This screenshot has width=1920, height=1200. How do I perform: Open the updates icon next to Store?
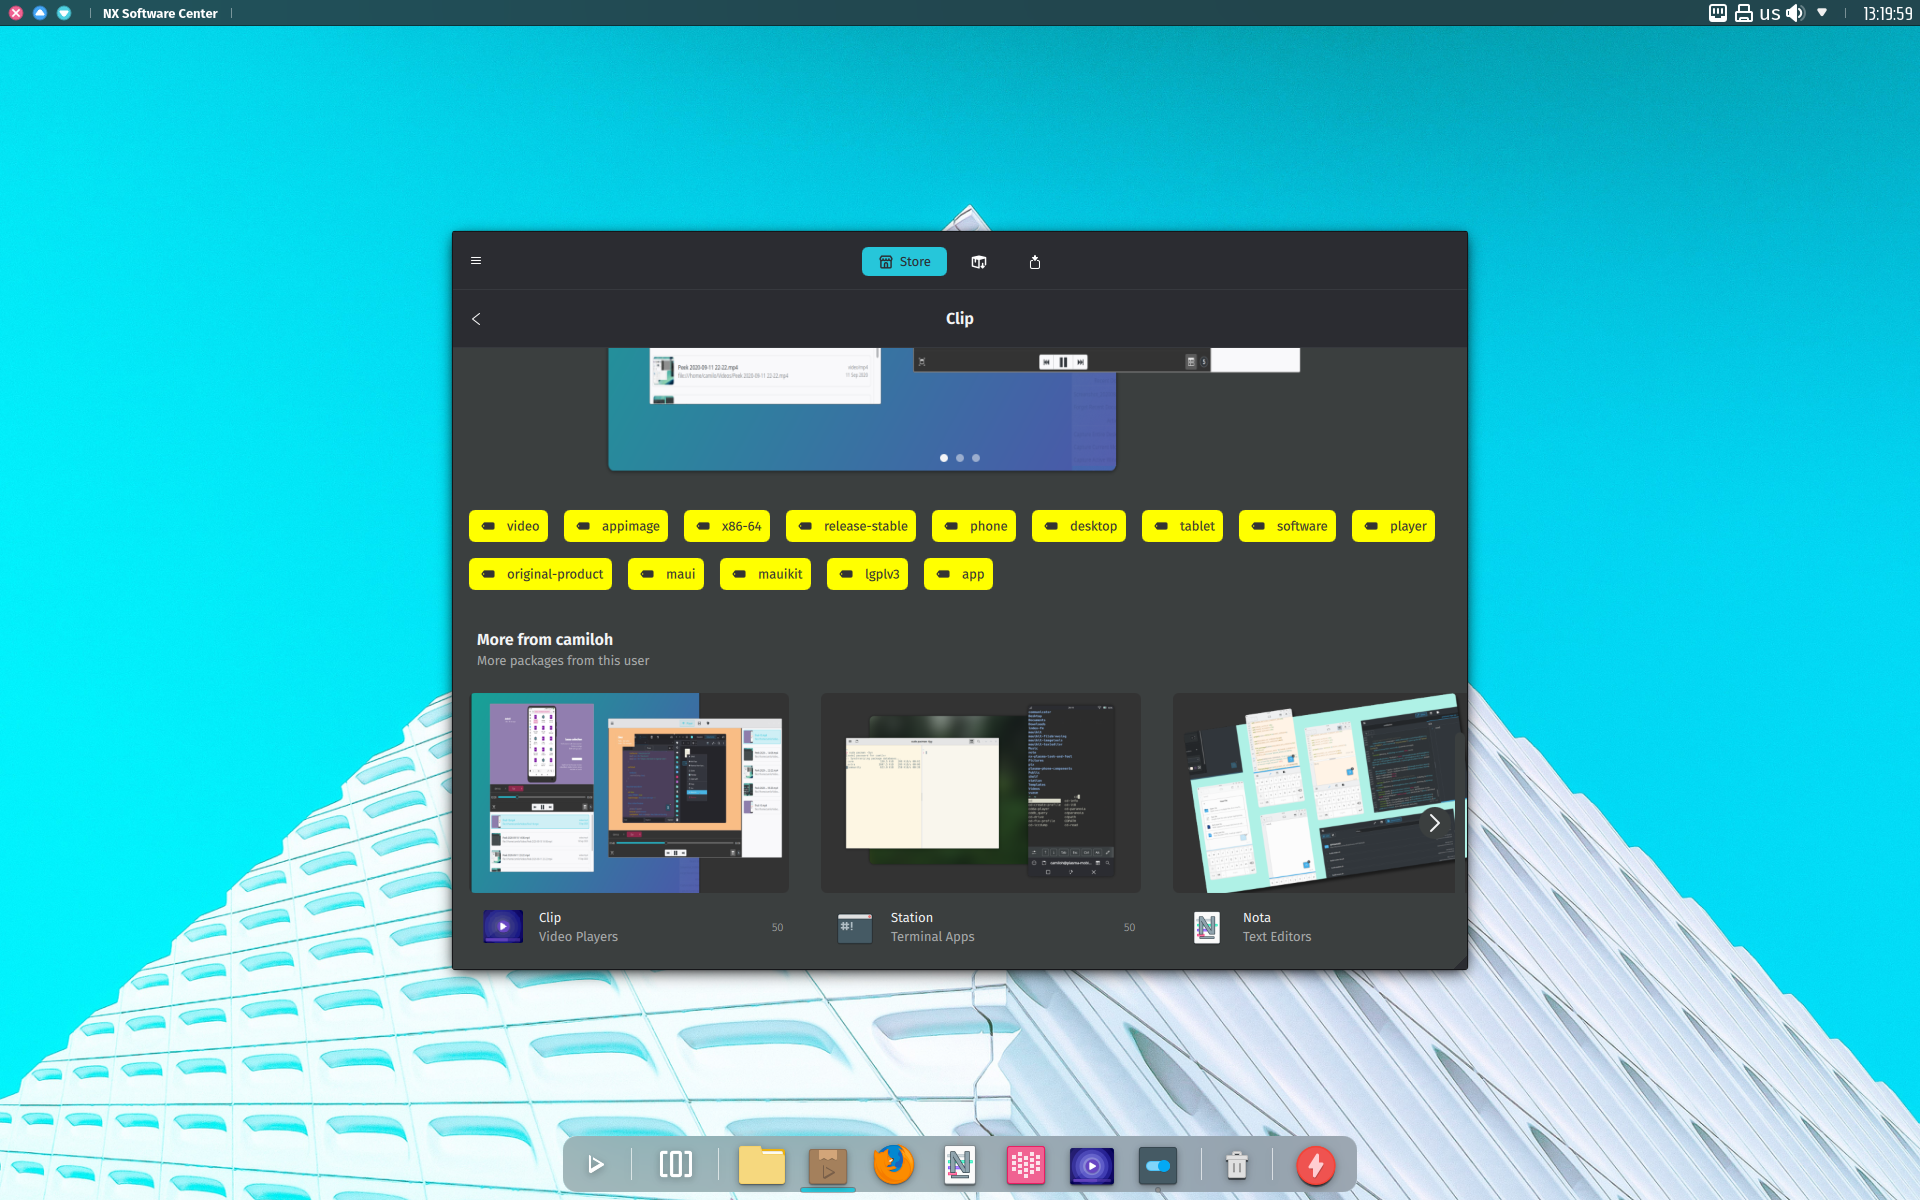1035,262
